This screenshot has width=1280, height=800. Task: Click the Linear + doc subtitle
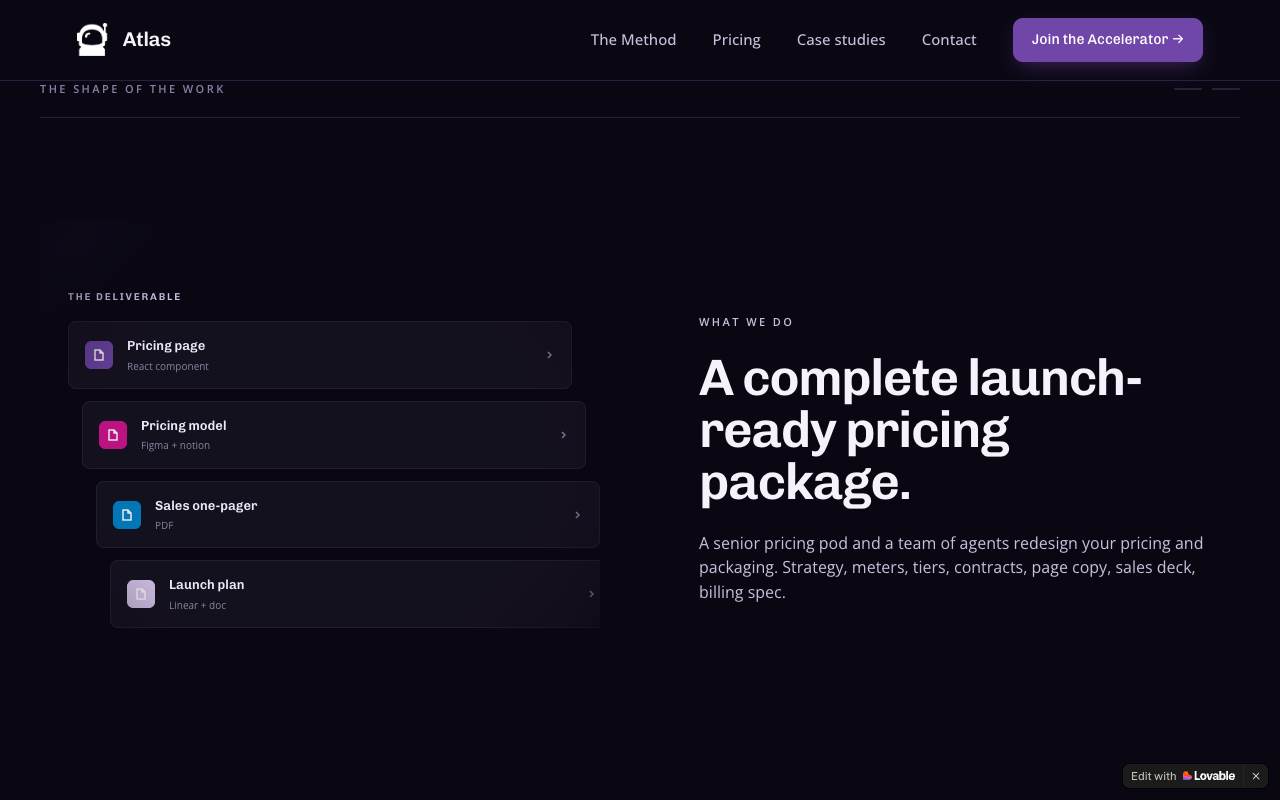[x=197, y=605]
